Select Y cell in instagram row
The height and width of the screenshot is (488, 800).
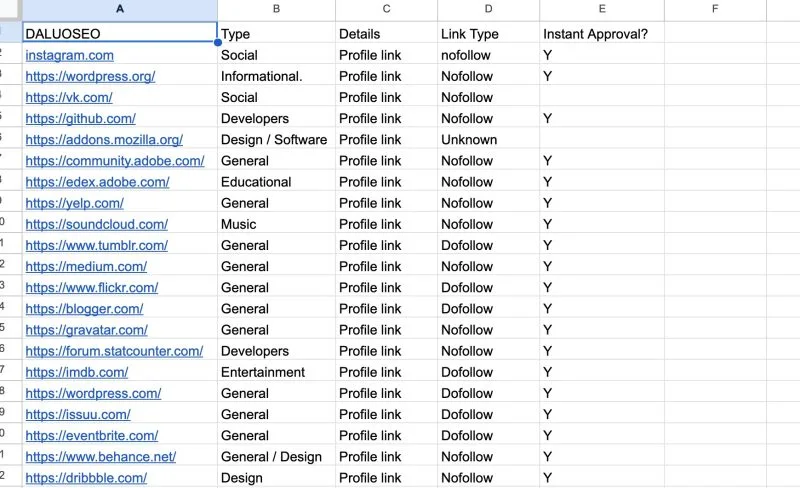point(602,55)
